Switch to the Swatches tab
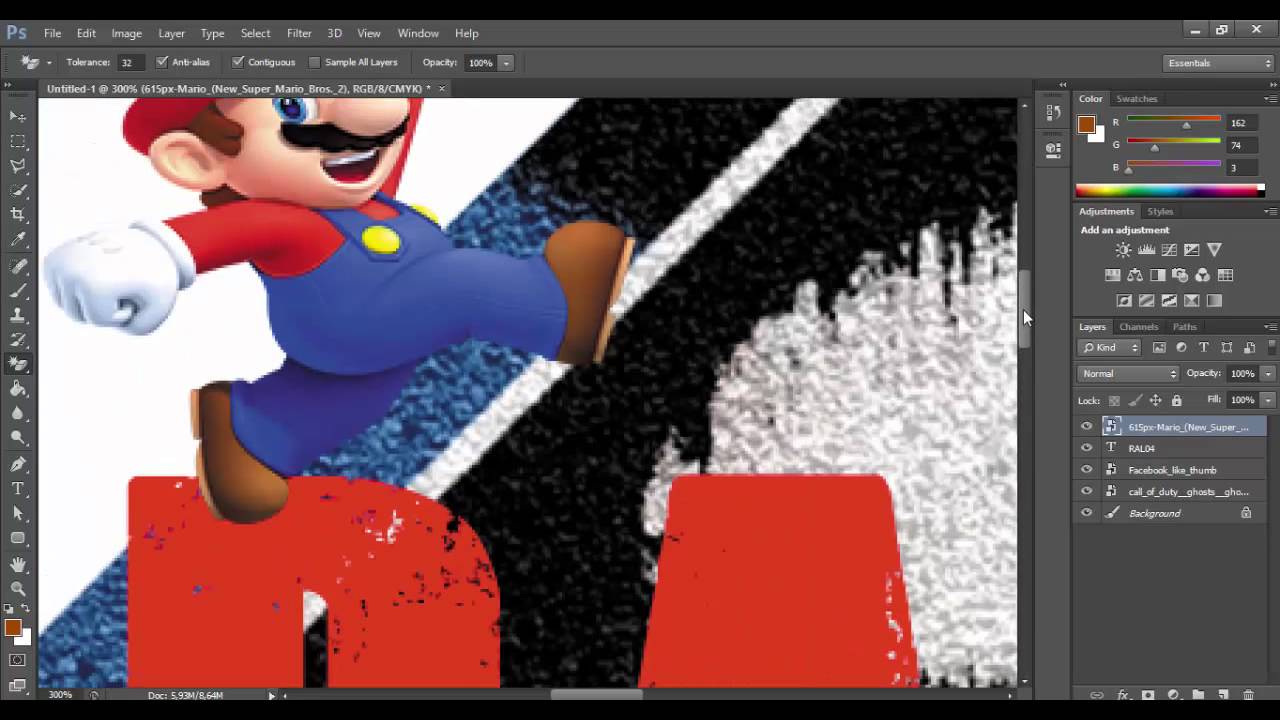Viewport: 1280px width, 720px height. pyautogui.click(x=1136, y=99)
